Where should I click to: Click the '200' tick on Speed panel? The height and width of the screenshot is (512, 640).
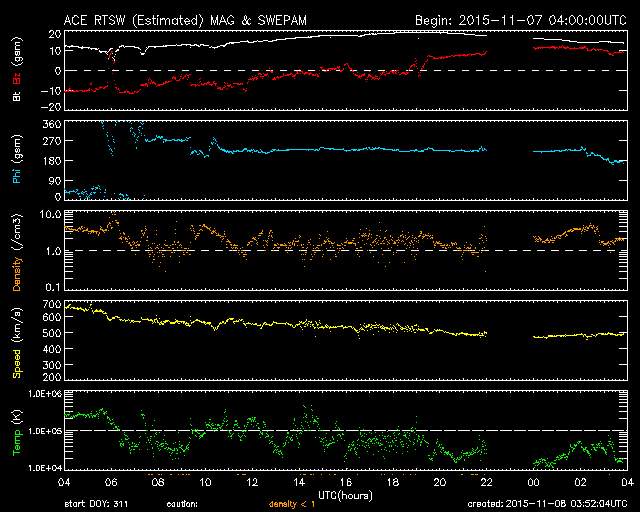[x=52, y=377]
